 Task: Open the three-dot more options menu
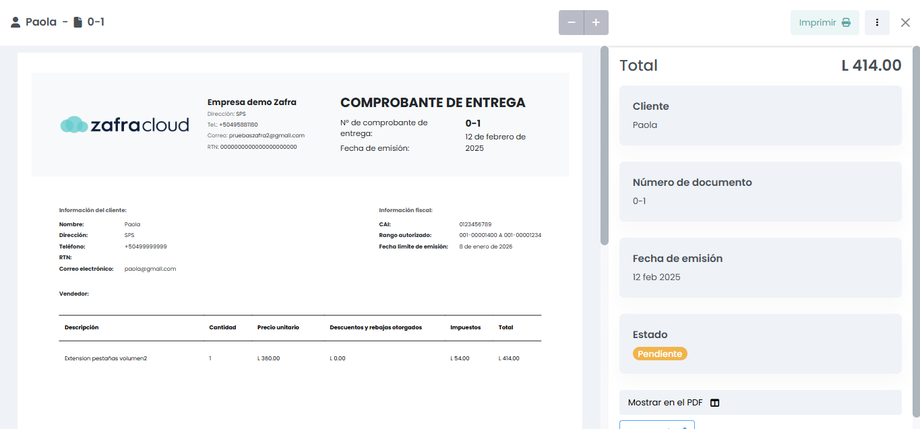(x=877, y=22)
